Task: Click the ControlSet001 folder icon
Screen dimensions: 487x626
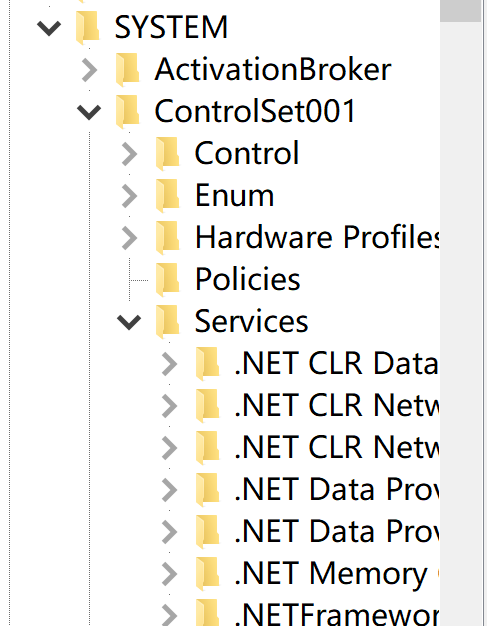Action: (x=128, y=111)
